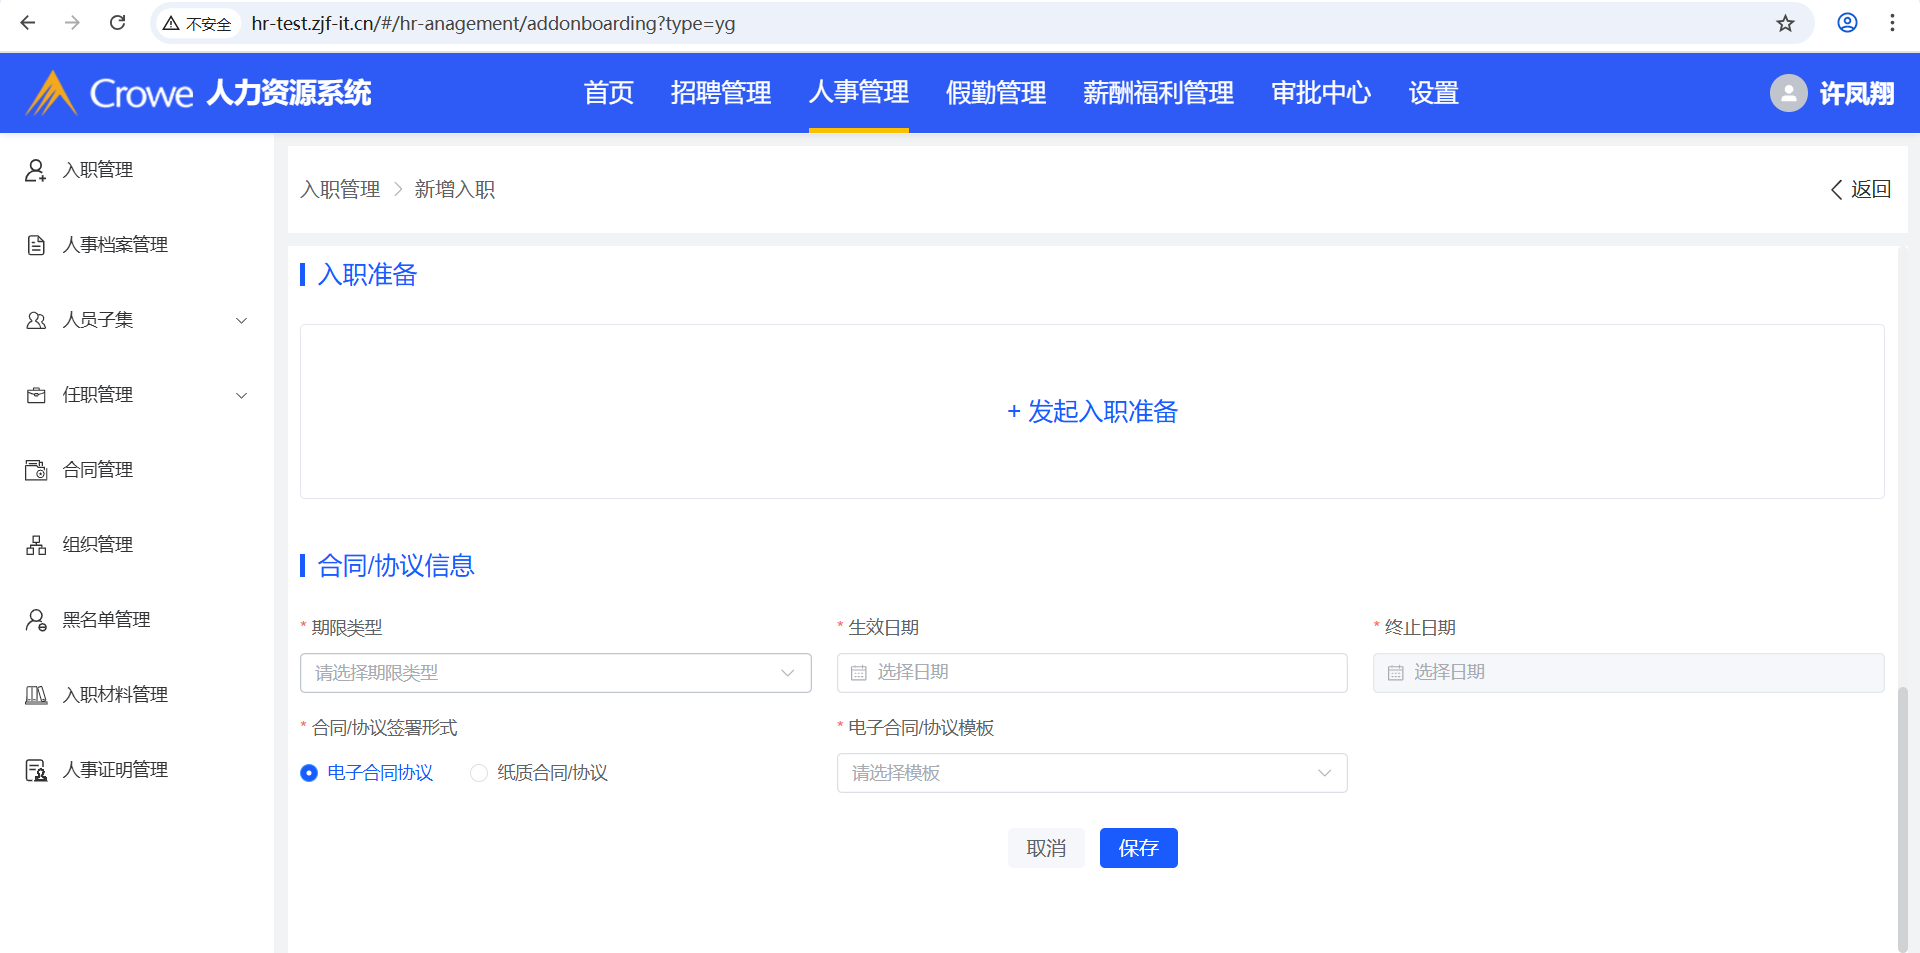Image resolution: width=1920 pixels, height=953 pixels.
Task: Bookmark this page with the star icon
Action: pos(1785,23)
